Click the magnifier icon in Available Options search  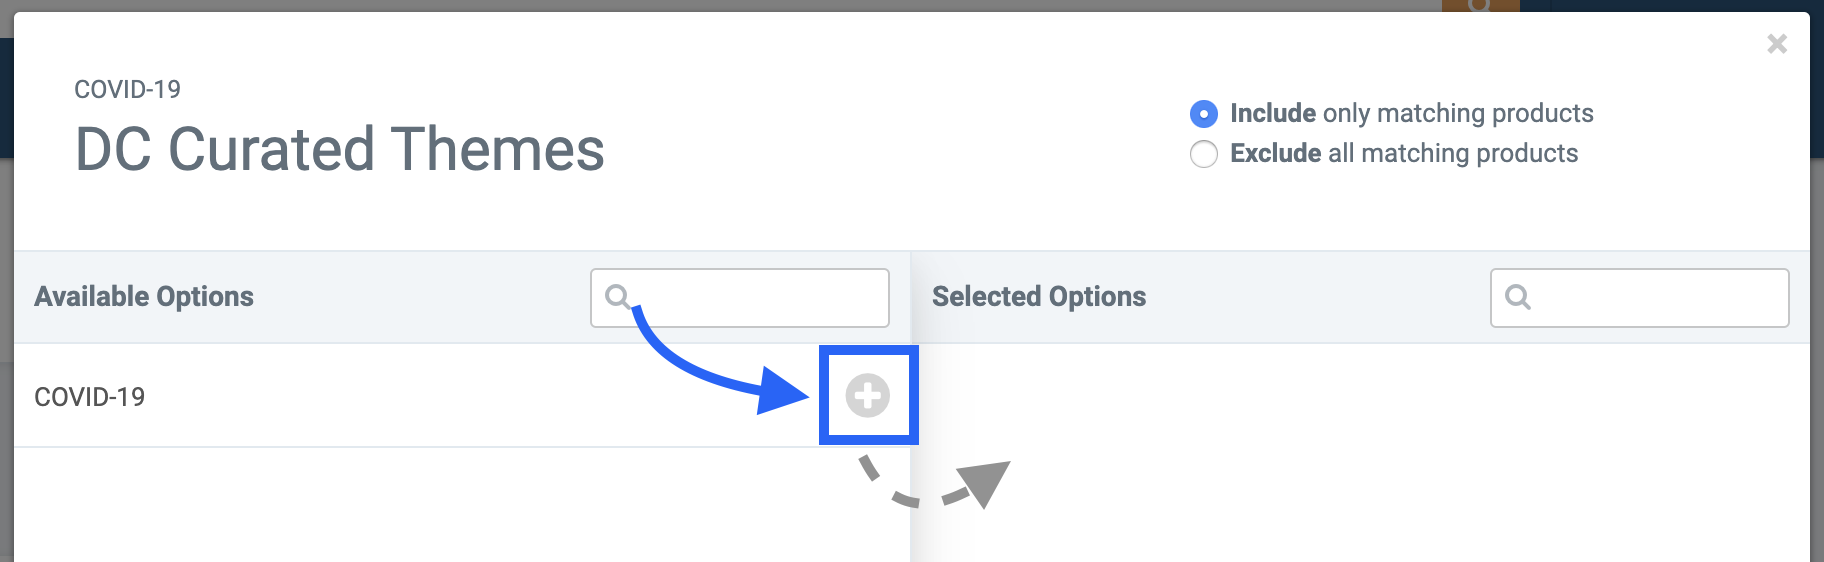click(618, 297)
